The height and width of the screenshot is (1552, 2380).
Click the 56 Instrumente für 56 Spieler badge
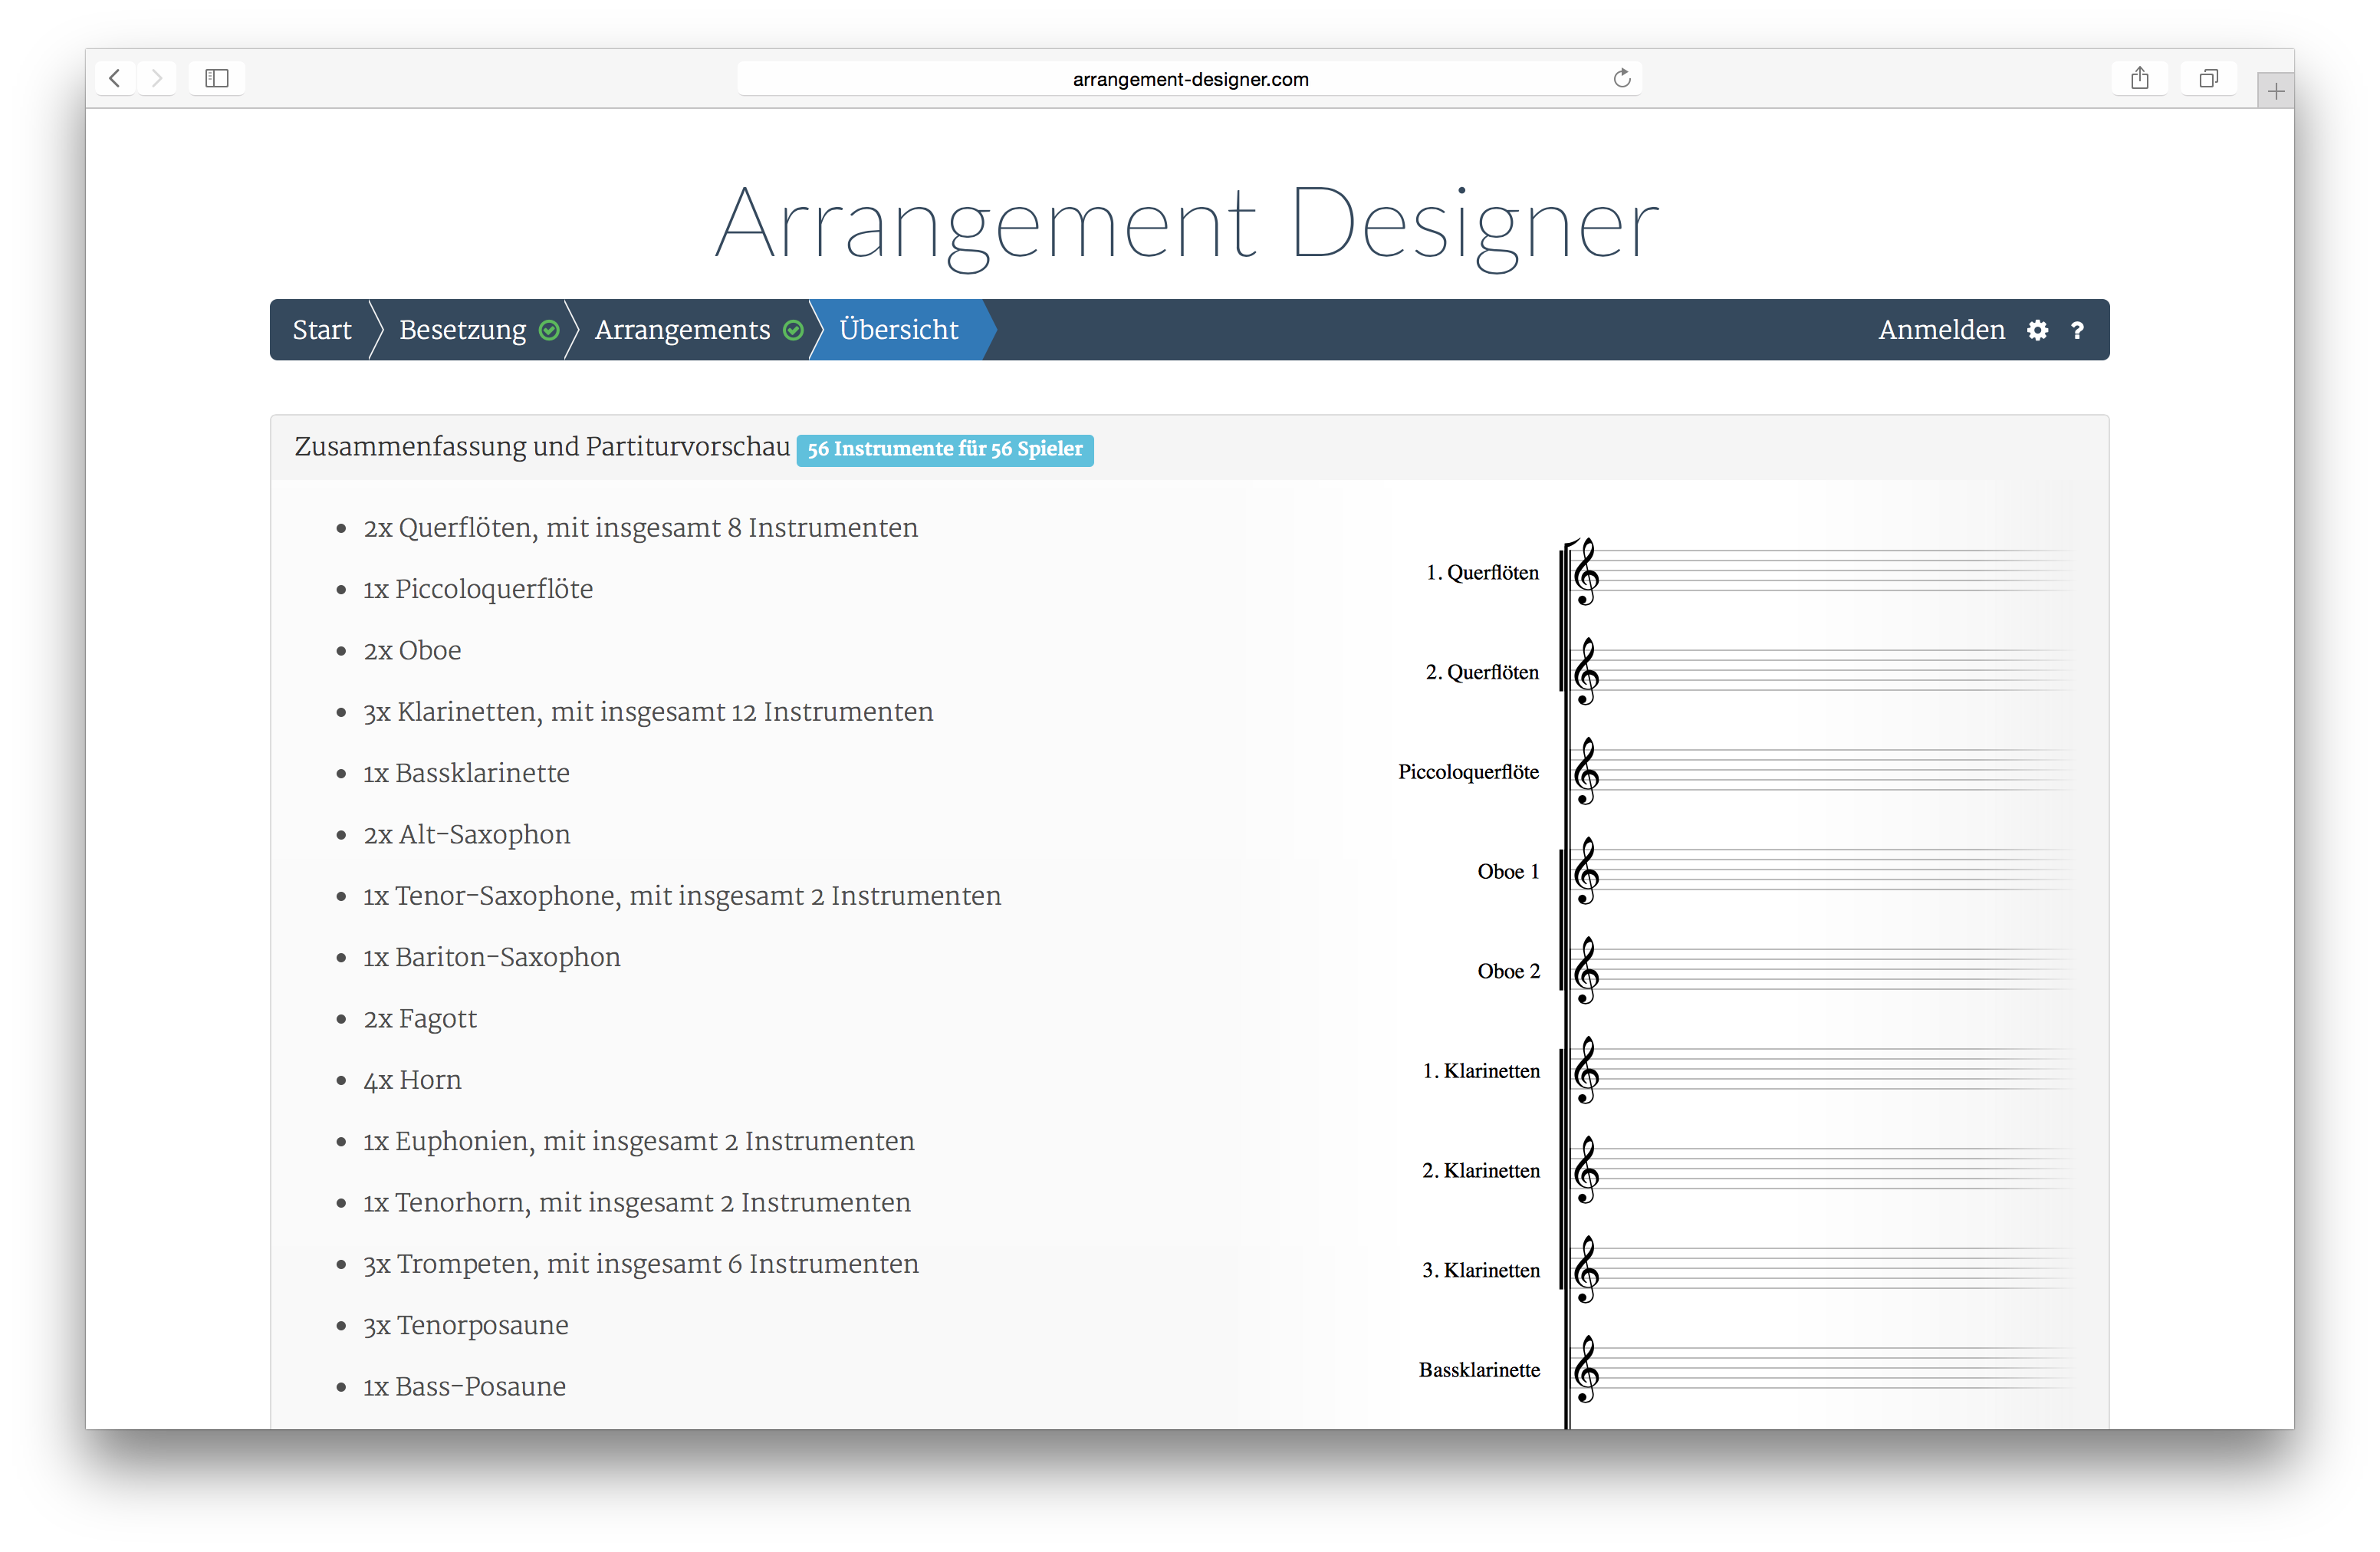[944, 449]
